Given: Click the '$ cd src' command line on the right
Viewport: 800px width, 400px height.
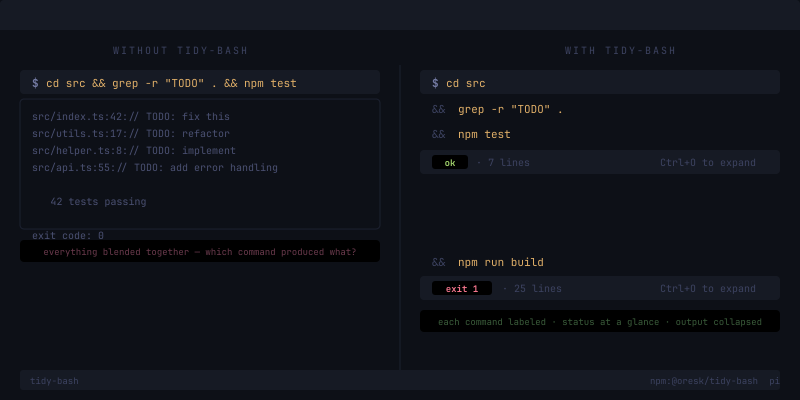Looking at the screenshot, I should pyautogui.click(x=600, y=82).
